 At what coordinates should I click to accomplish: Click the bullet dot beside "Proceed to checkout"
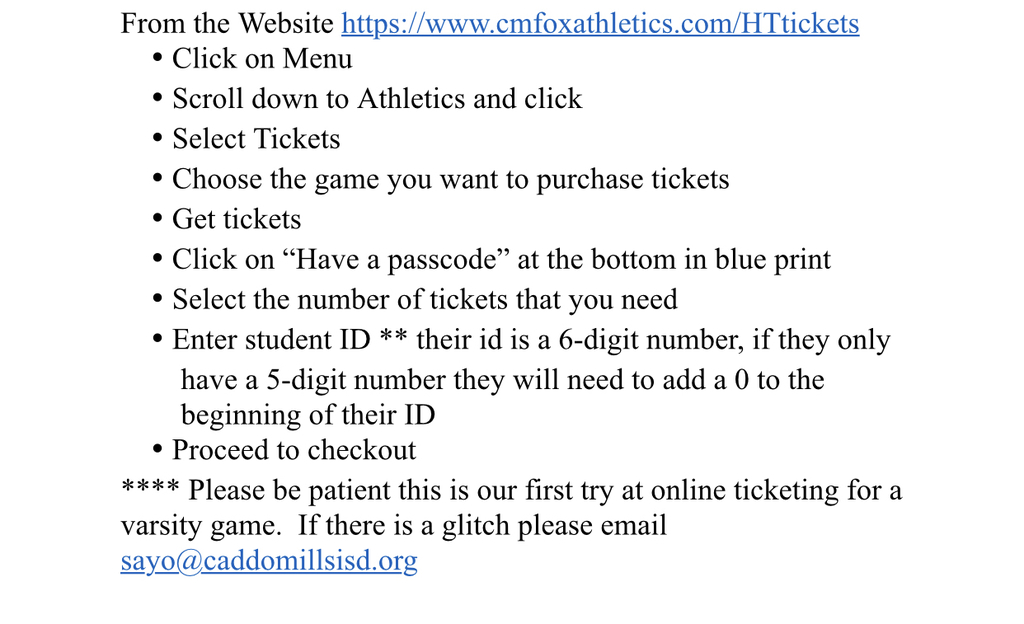pos(157,450)
